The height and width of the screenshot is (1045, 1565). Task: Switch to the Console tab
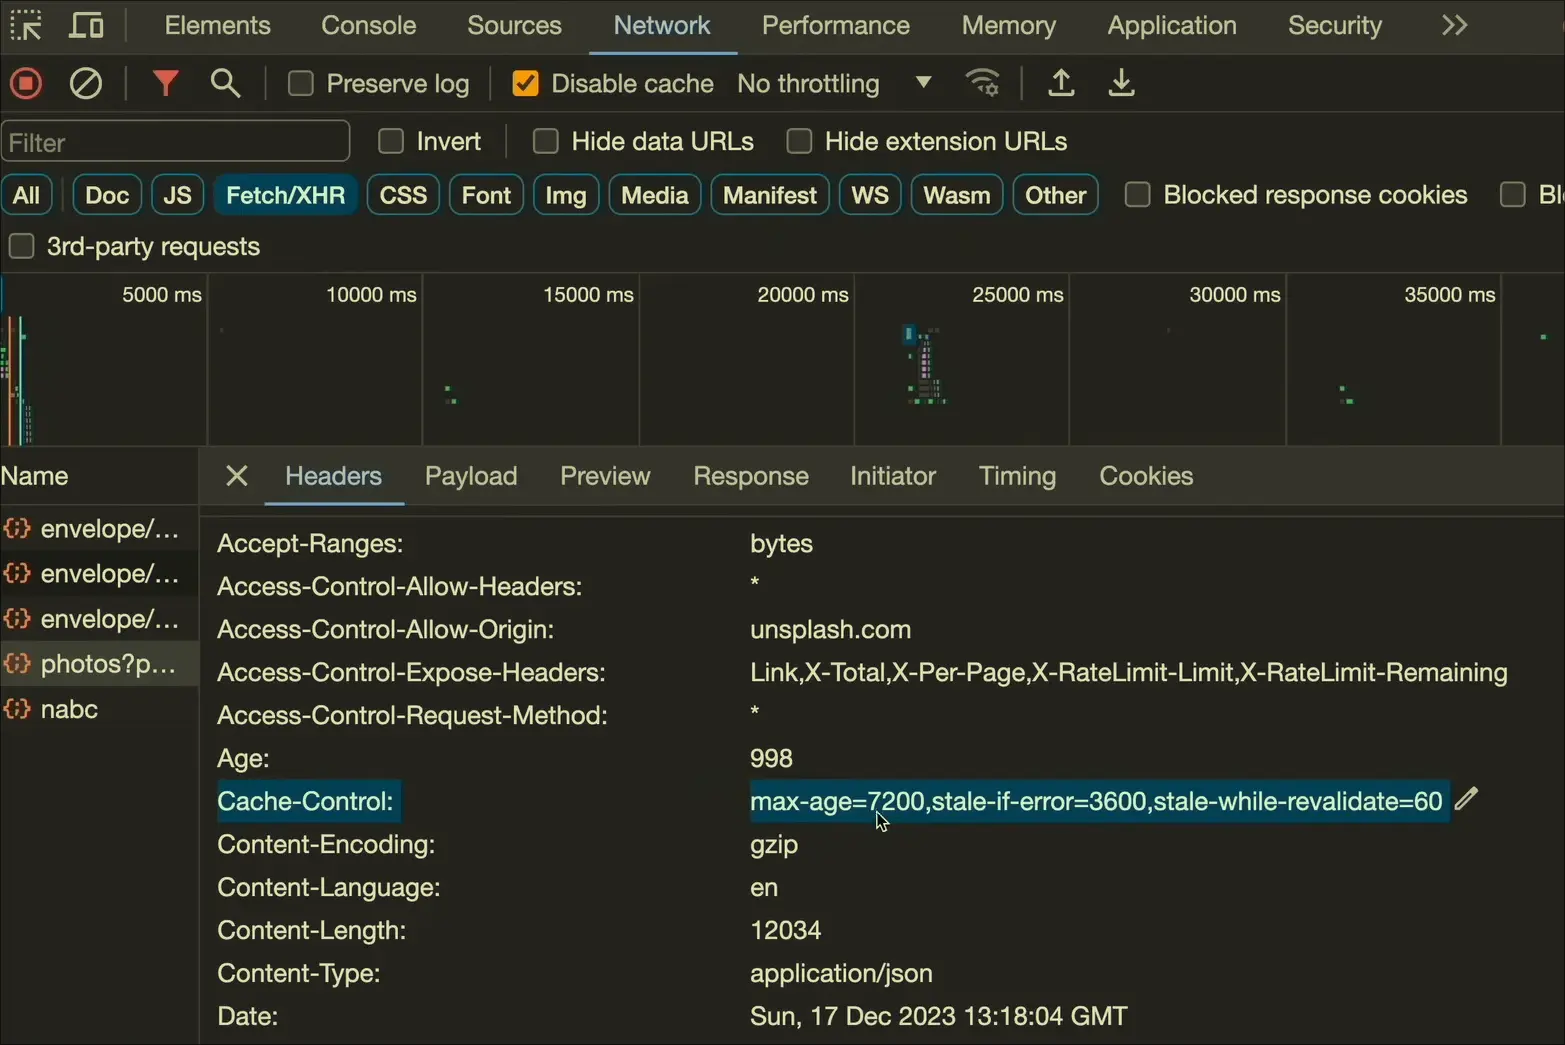point(368,25)
